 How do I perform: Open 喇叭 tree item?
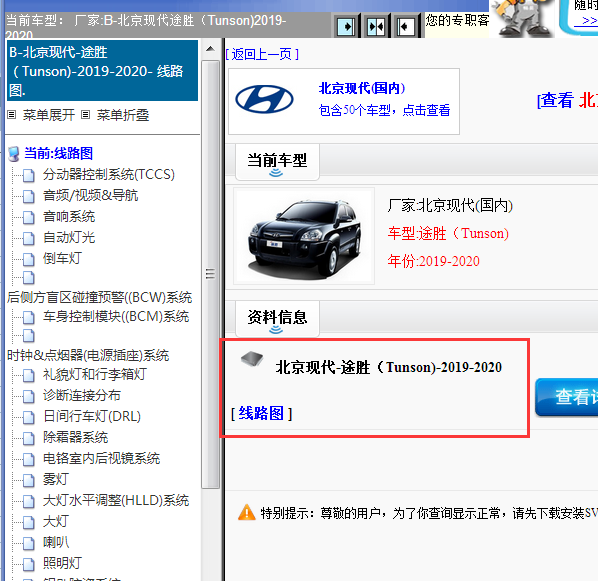(x=56, y=542)
